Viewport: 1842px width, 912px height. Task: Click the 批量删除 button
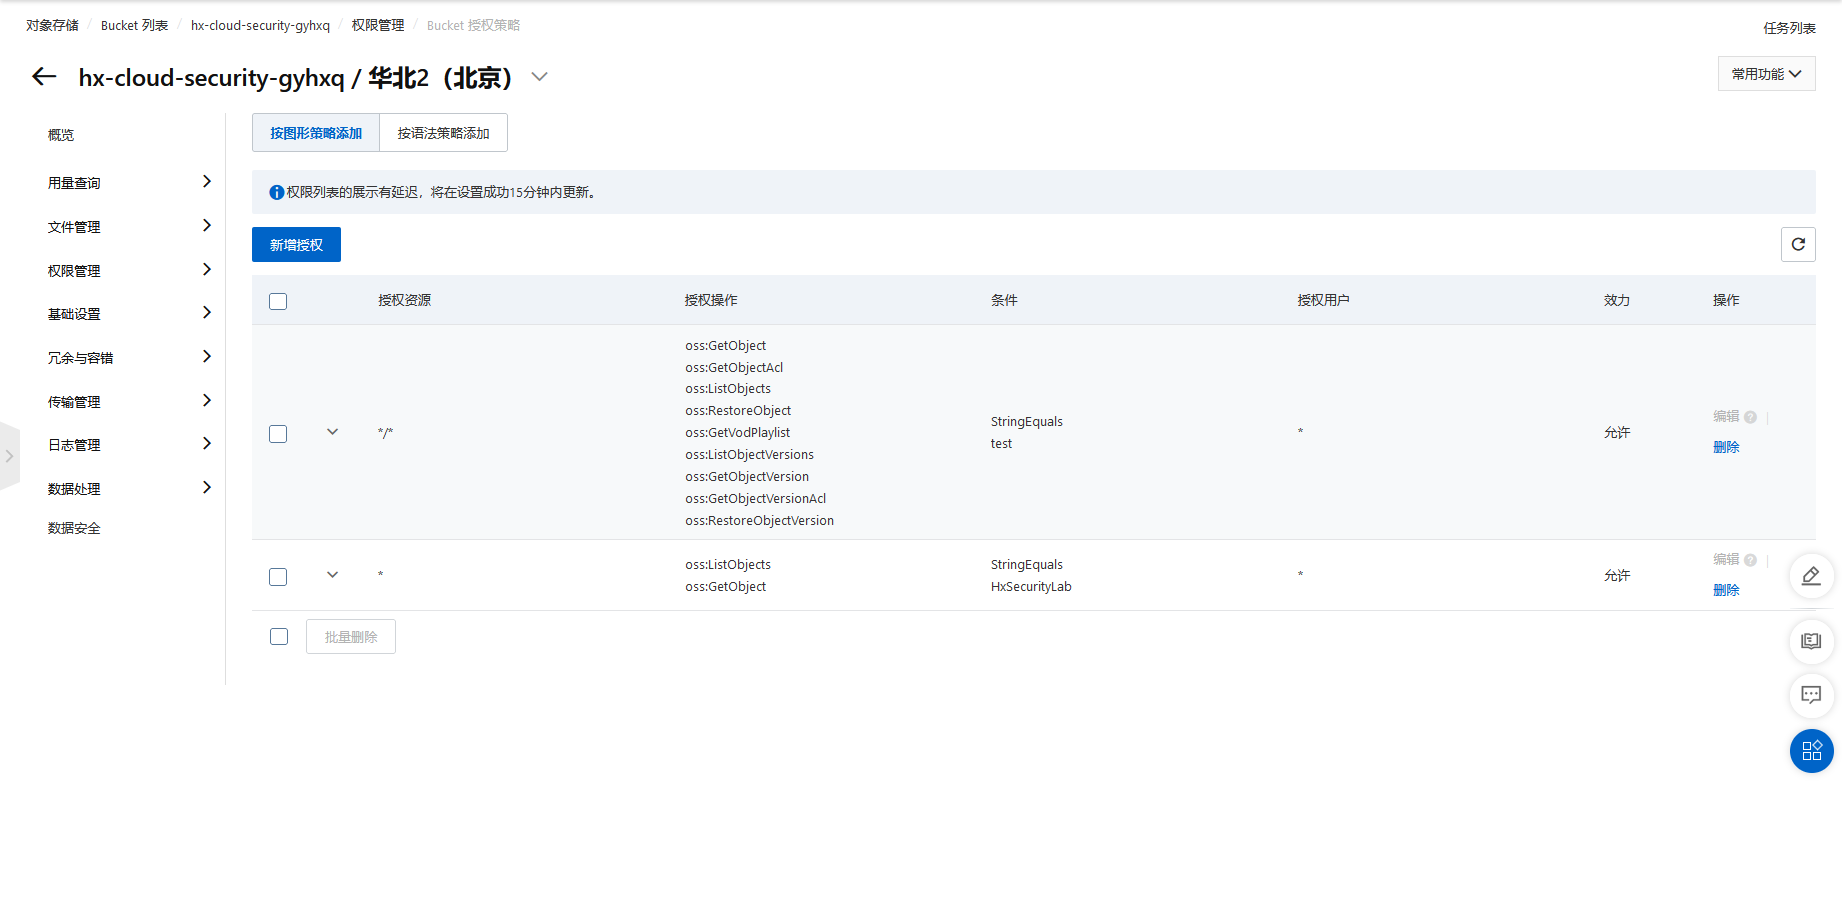(x=351, y=637)
